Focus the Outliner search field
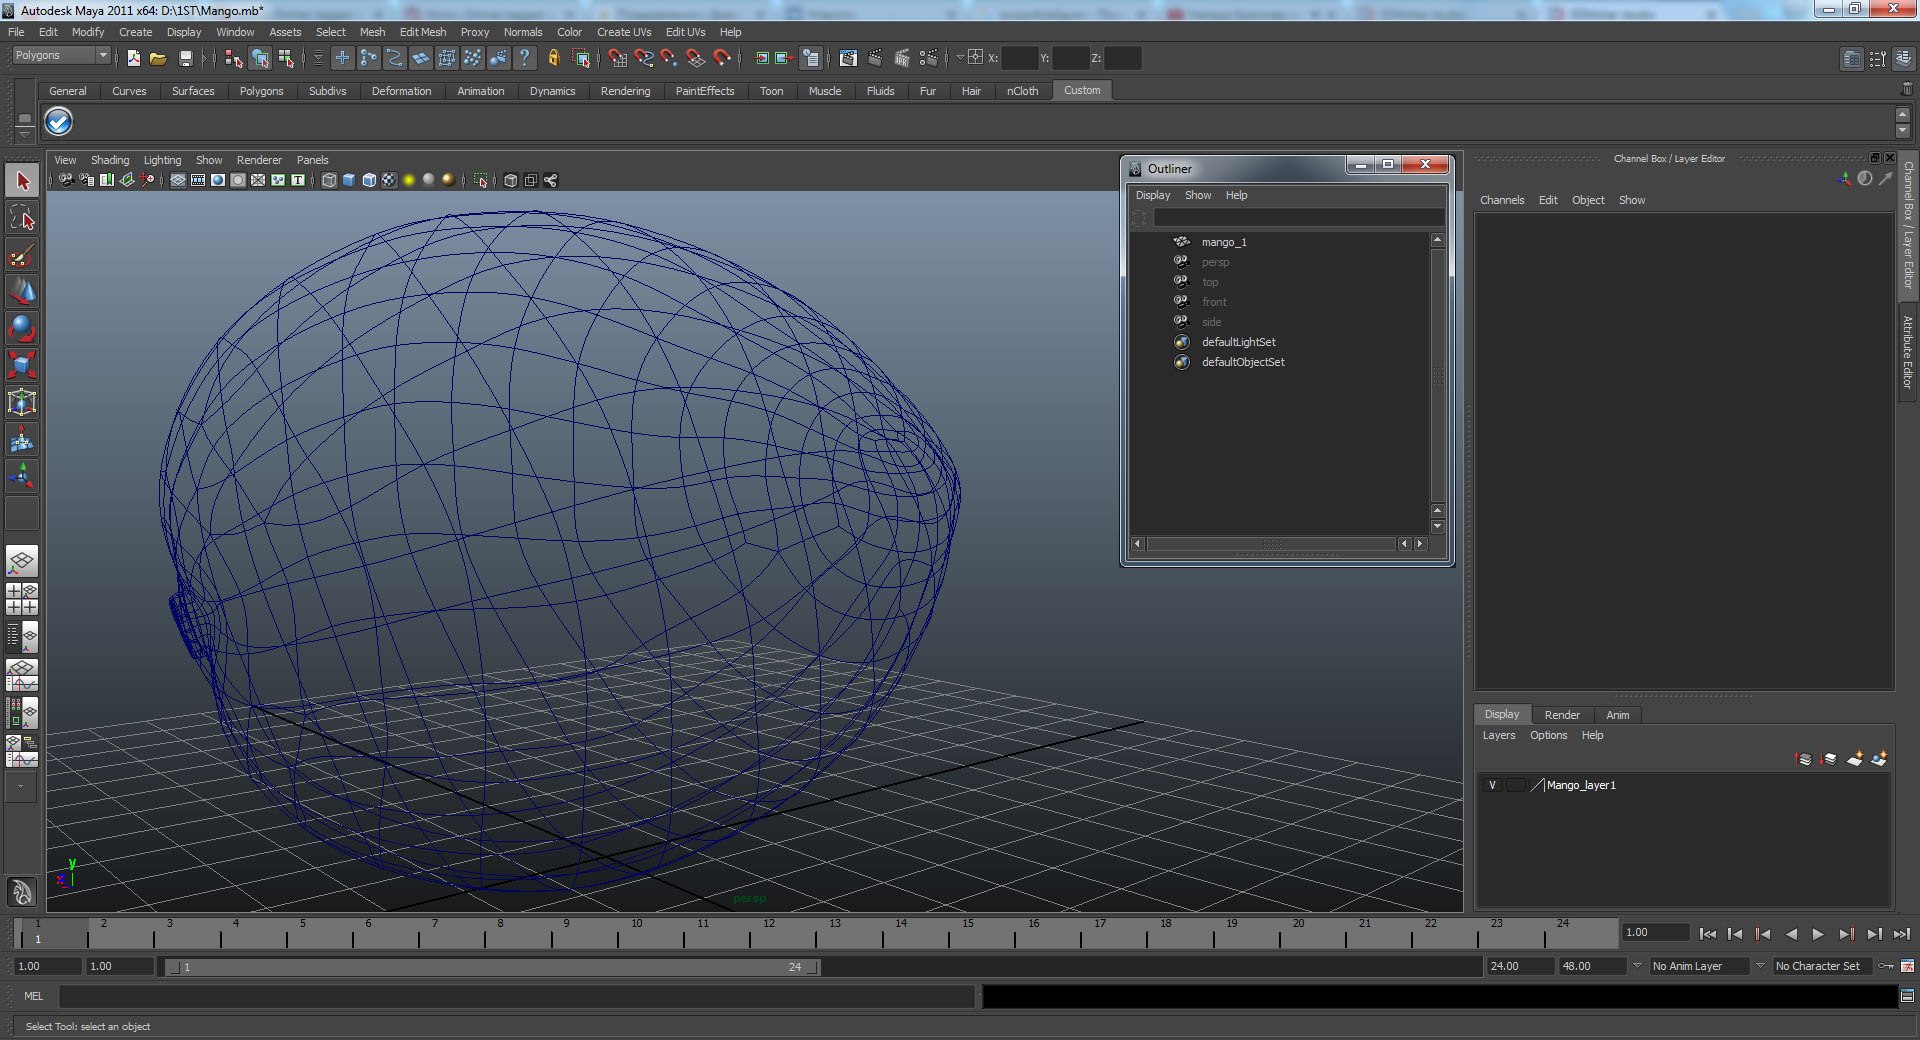Image resolution: width=1920 pixels, height=1040 pixels. [1299, 217]
